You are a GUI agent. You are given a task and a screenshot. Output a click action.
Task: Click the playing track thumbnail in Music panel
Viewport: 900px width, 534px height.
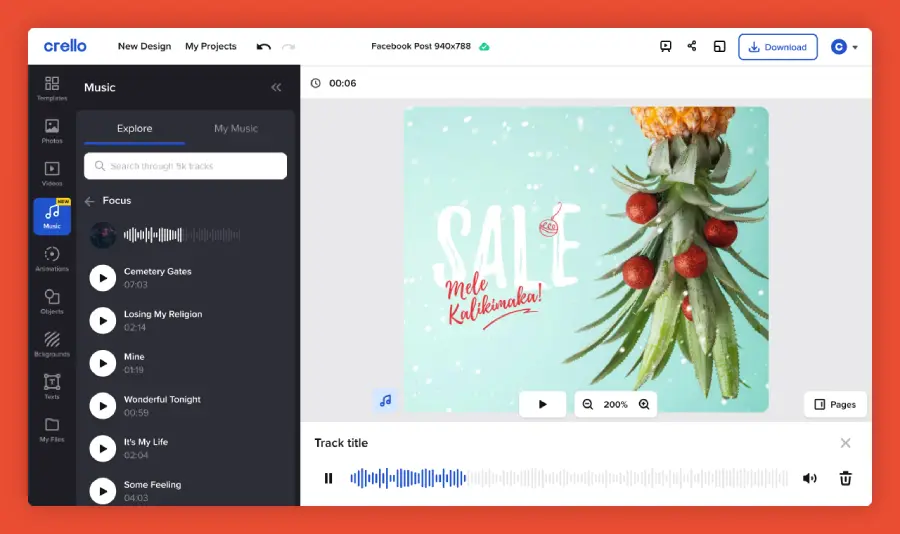[x=103, y=235]
